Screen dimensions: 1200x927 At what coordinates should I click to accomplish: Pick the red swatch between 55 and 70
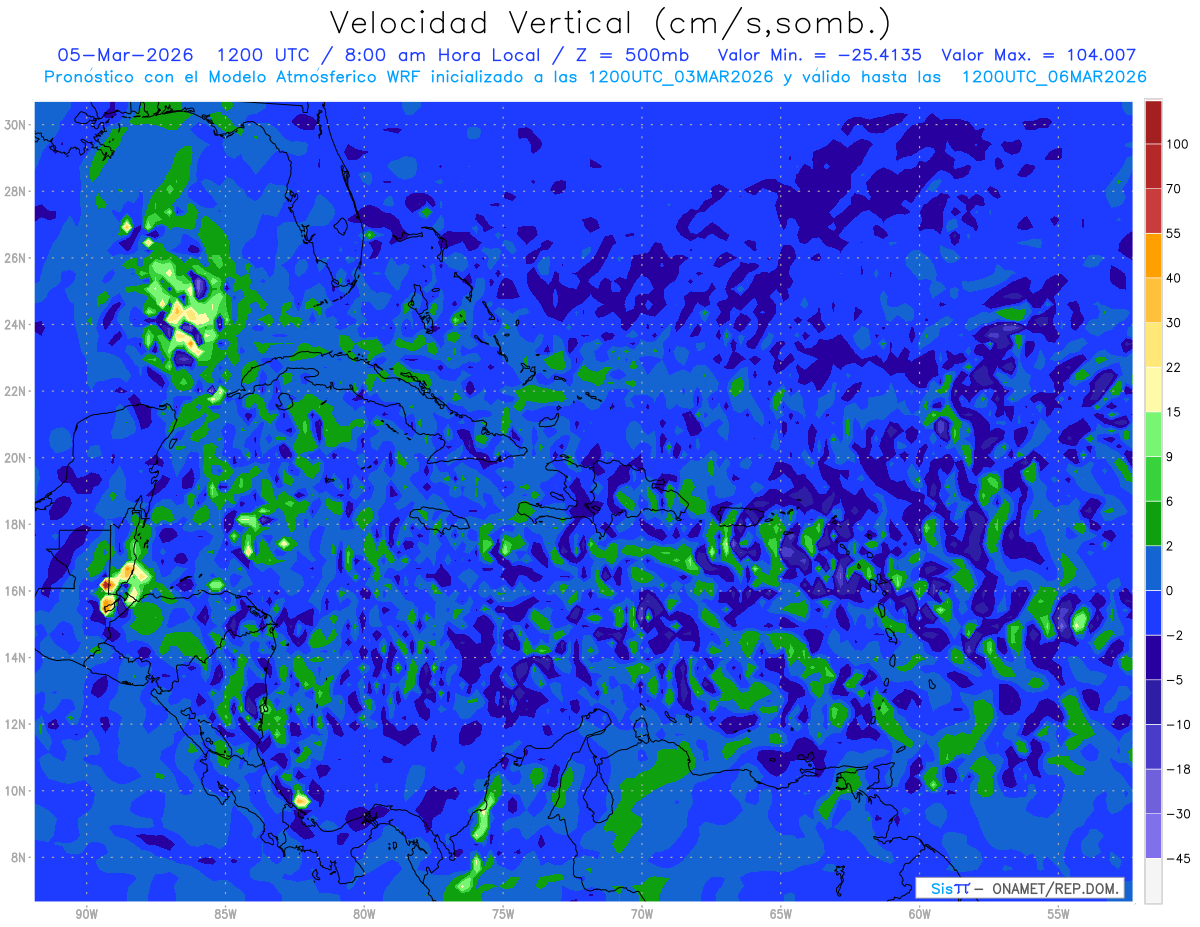click(1153, 211)
